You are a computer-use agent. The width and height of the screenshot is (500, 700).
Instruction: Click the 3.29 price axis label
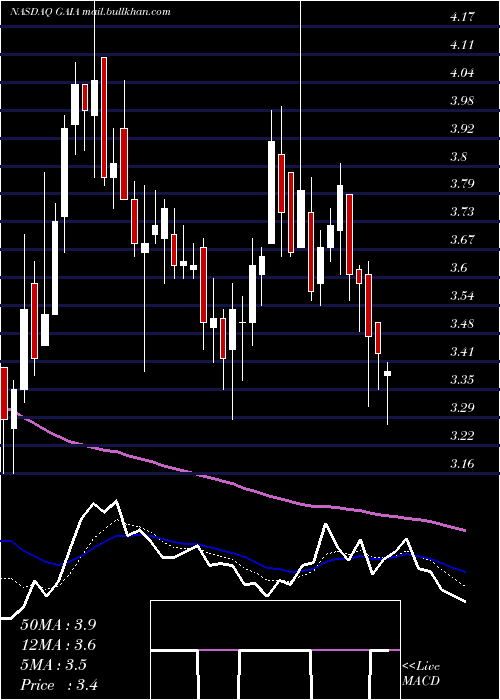click(463, 407)
